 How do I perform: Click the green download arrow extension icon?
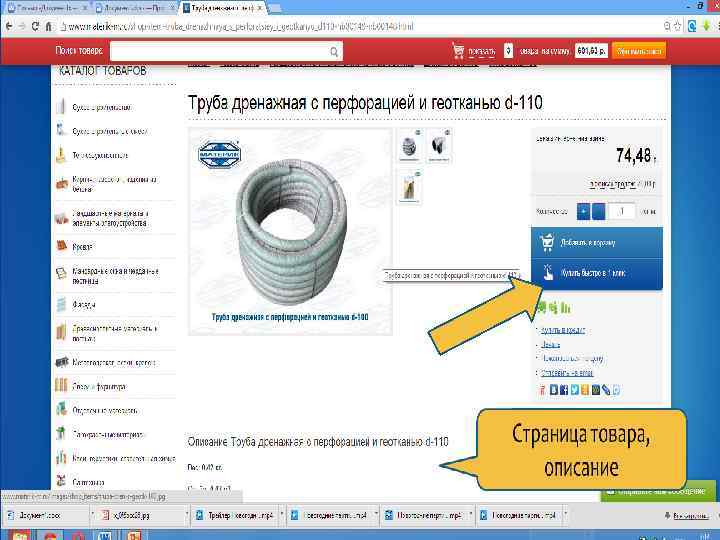pyautogui.click(x=706, y=26)
